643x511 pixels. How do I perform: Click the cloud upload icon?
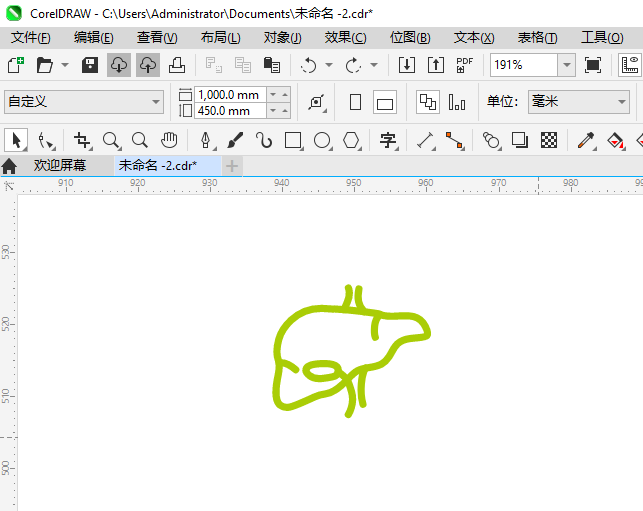point(148,65)
